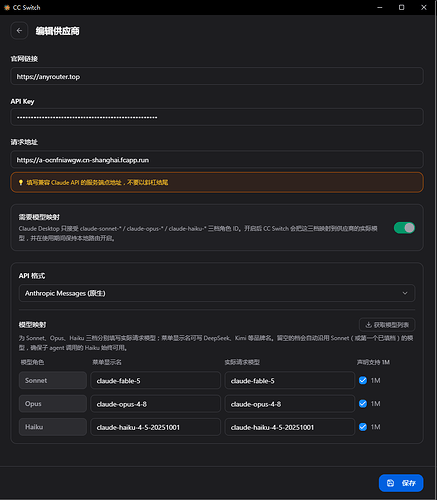
Task: Click the 模型角色 column header
Action: [32, 362]
